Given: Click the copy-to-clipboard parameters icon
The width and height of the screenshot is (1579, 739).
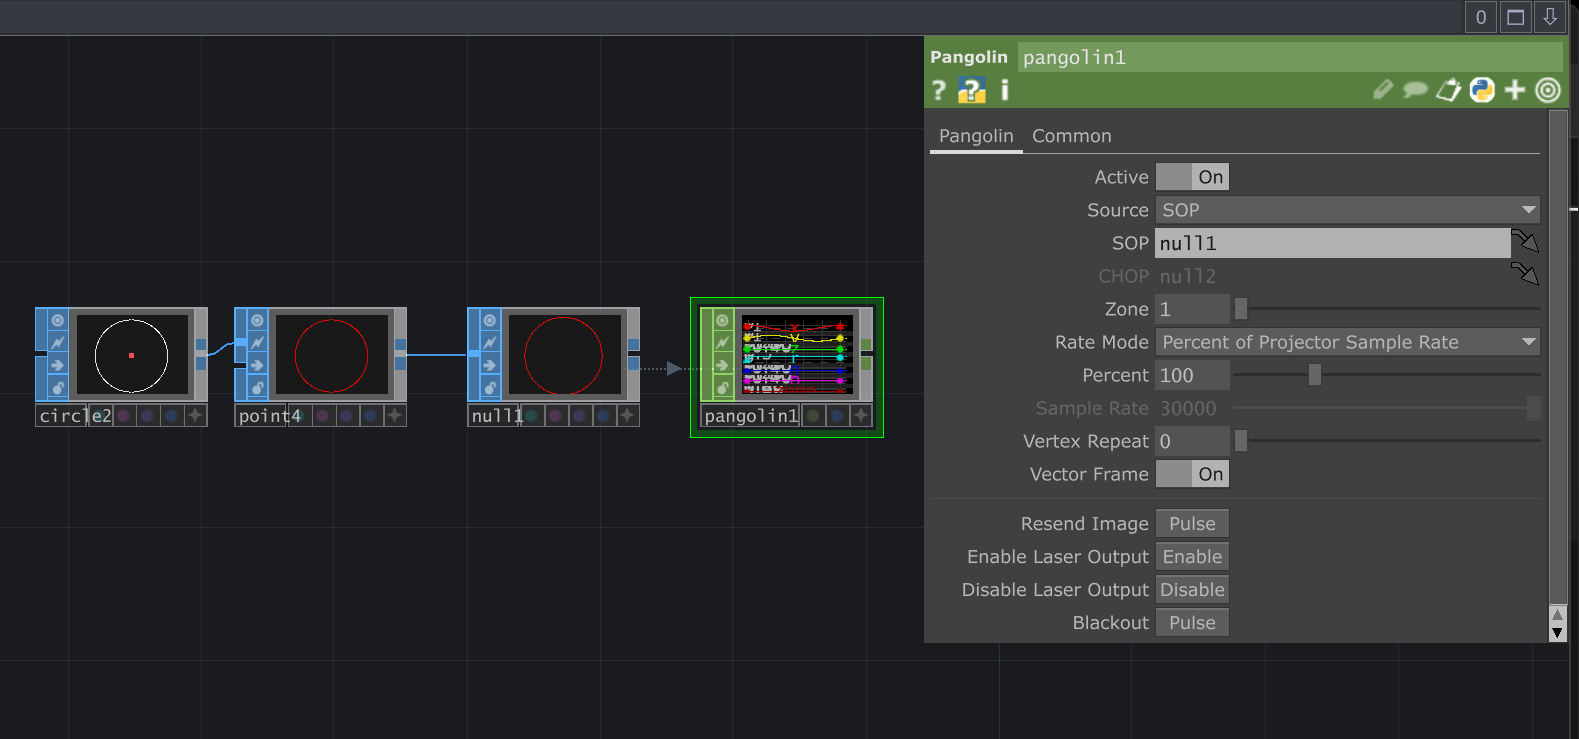Looking at the screenshot, I should [x=1448, y=90].
